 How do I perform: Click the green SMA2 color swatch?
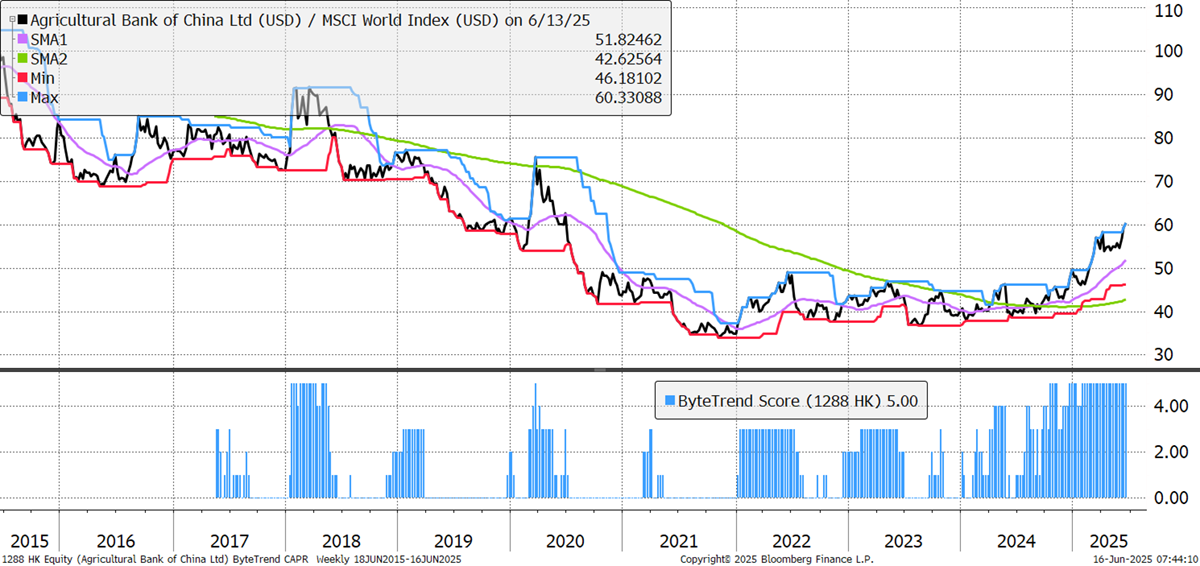[23, 59]
